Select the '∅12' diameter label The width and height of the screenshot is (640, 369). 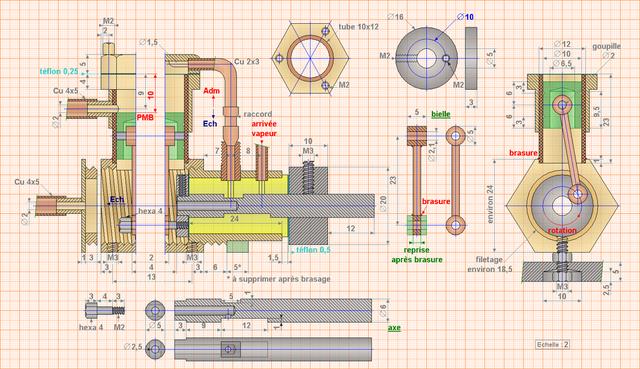pyautogui.click(x=562, y=44)
